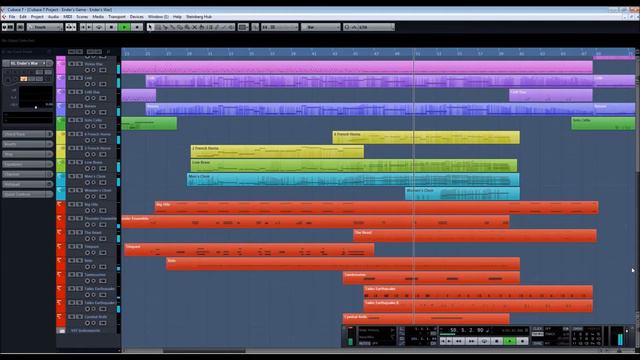Viewport: 640px width, 360px height.
Task: Solo the Basses track
Action: coord(79,106)
